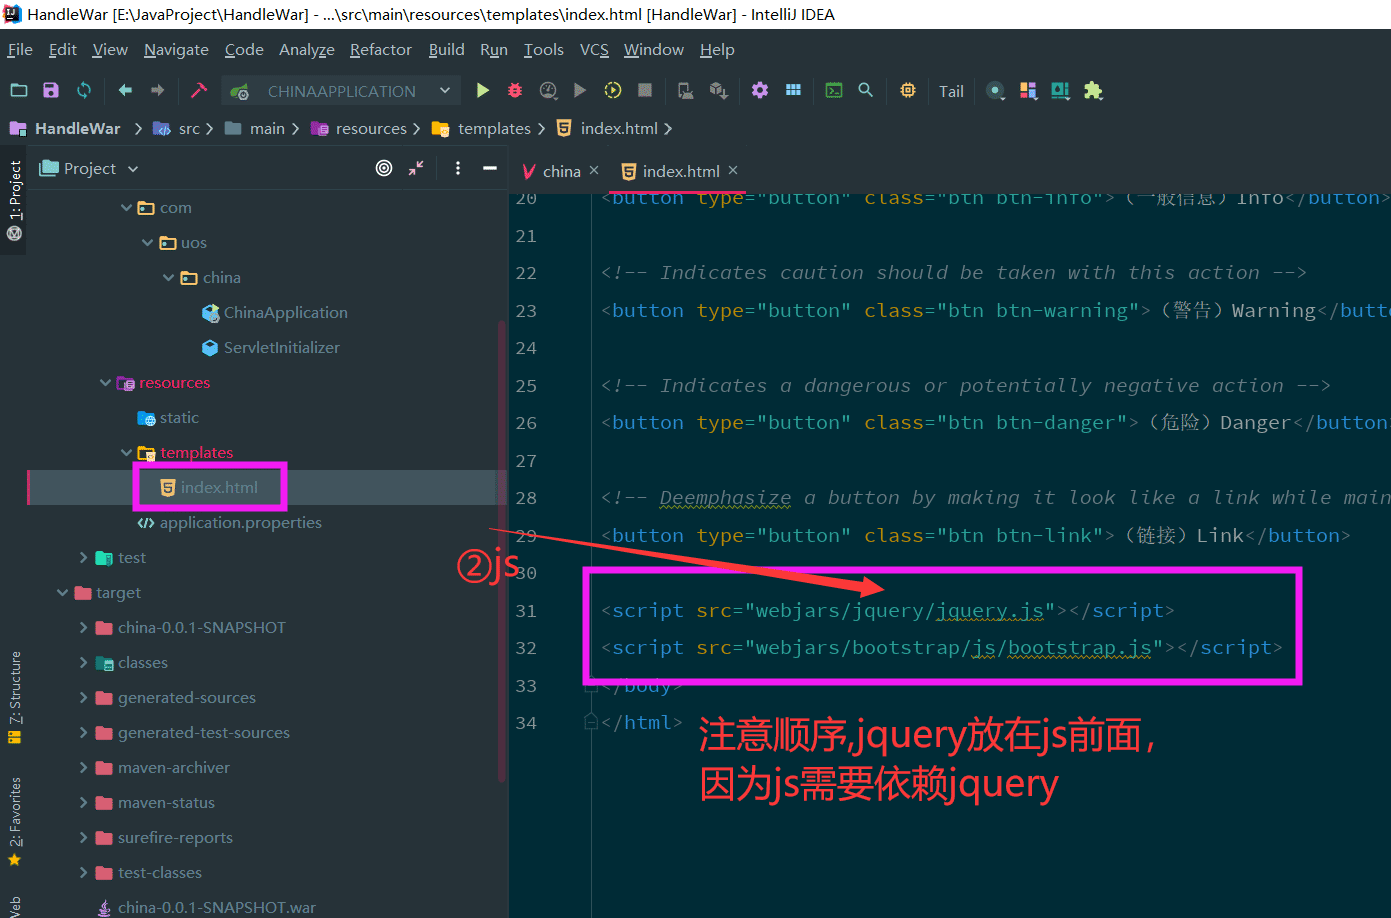
Task: Close the china editor tab
Action: click(x=594, y=170)
